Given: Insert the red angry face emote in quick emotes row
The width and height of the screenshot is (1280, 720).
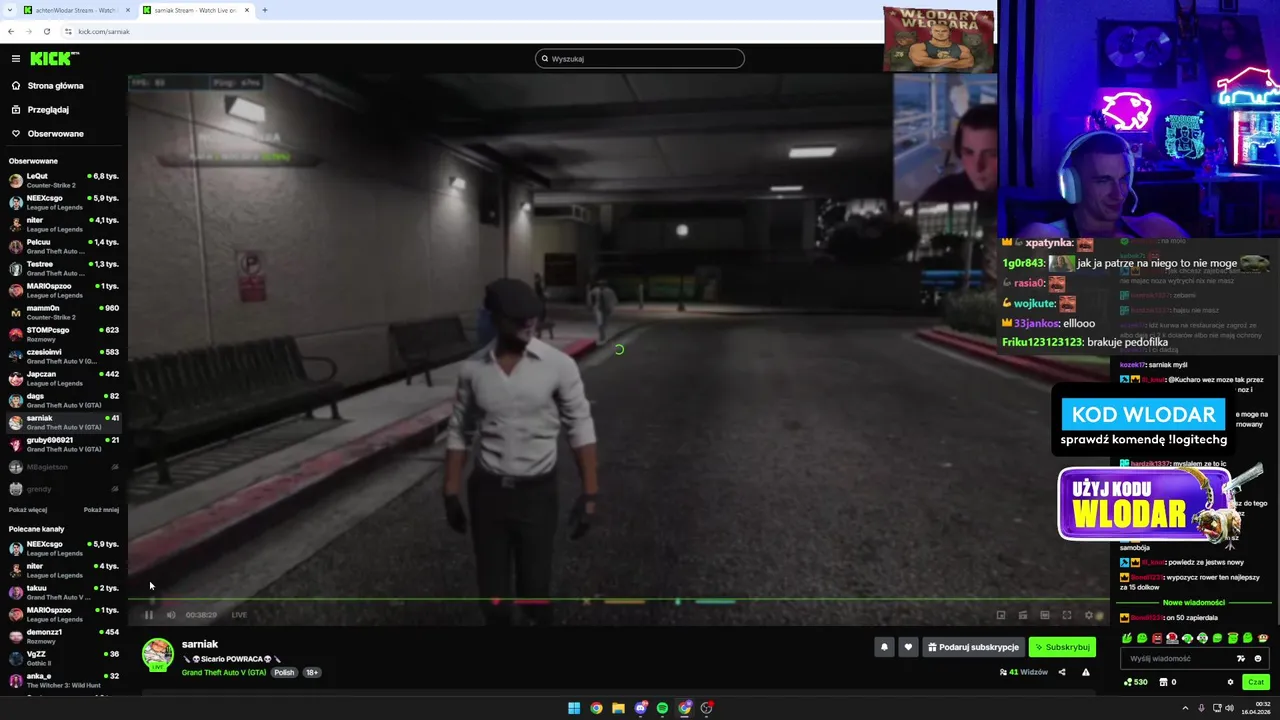Looking at the screenshot, I should [1157, 638].
